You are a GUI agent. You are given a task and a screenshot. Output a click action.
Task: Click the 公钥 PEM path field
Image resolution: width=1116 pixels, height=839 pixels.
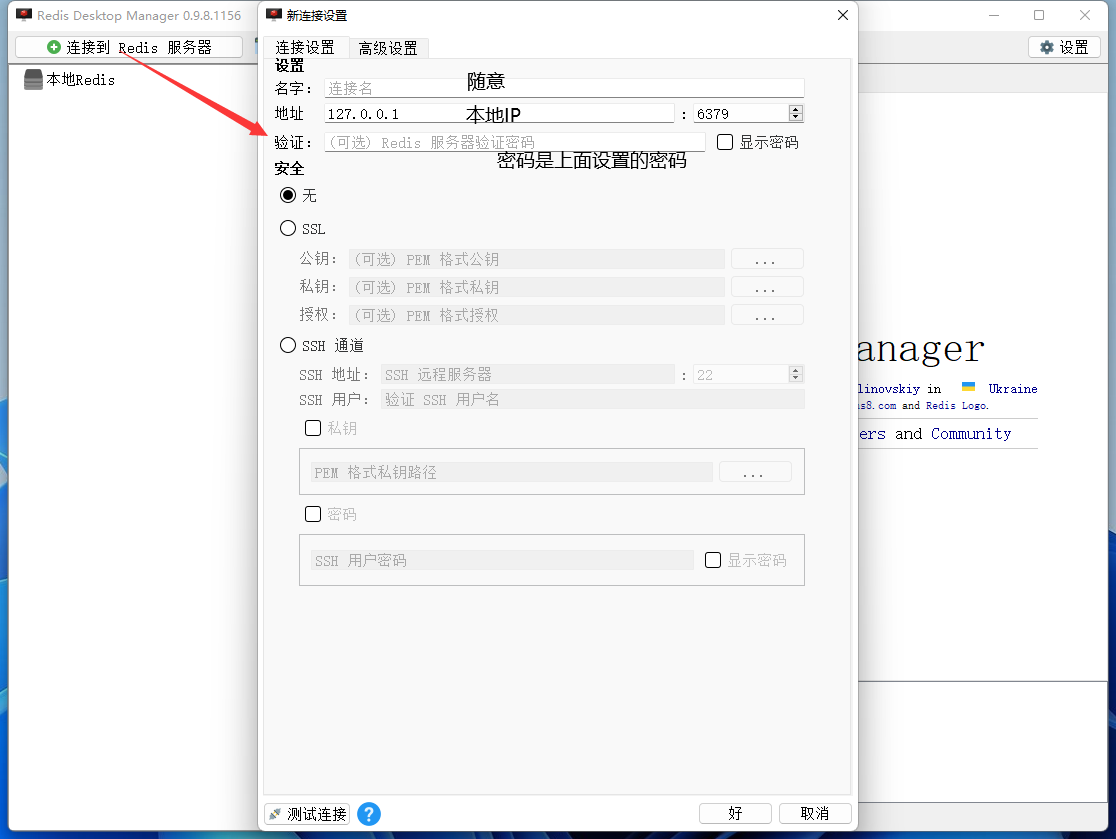tap(537, 259)
